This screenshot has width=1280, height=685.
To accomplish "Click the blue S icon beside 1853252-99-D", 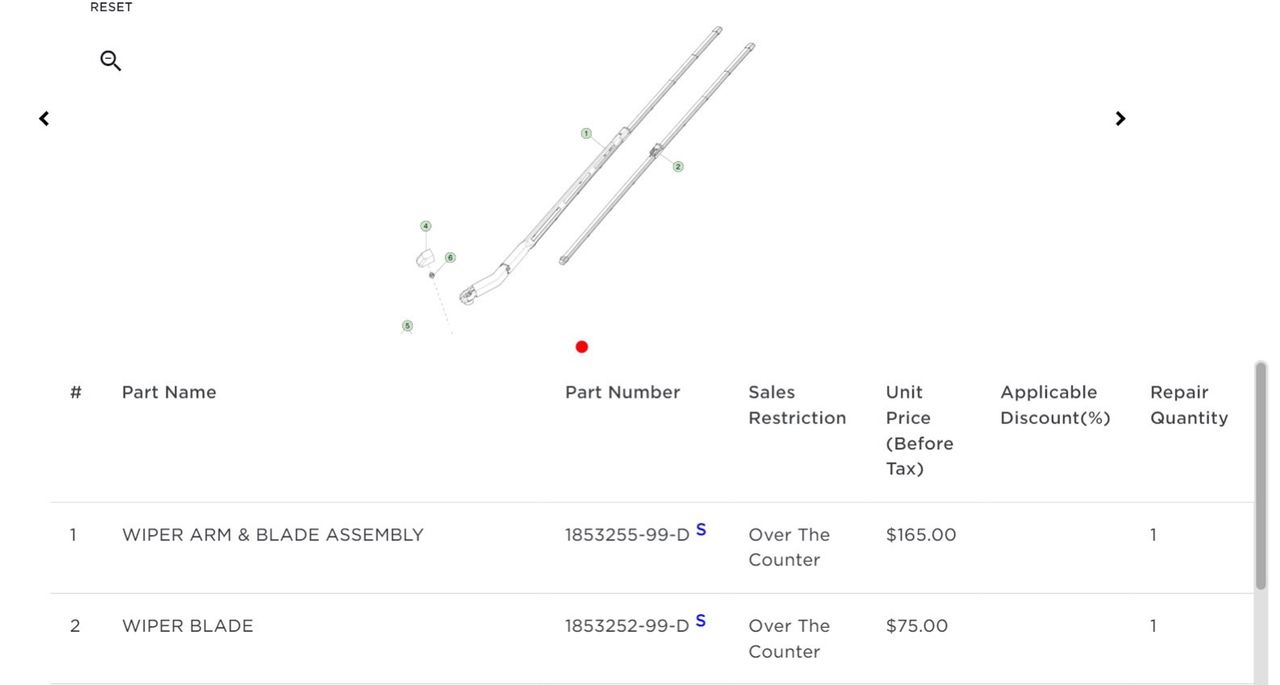I will pos(701,621).
